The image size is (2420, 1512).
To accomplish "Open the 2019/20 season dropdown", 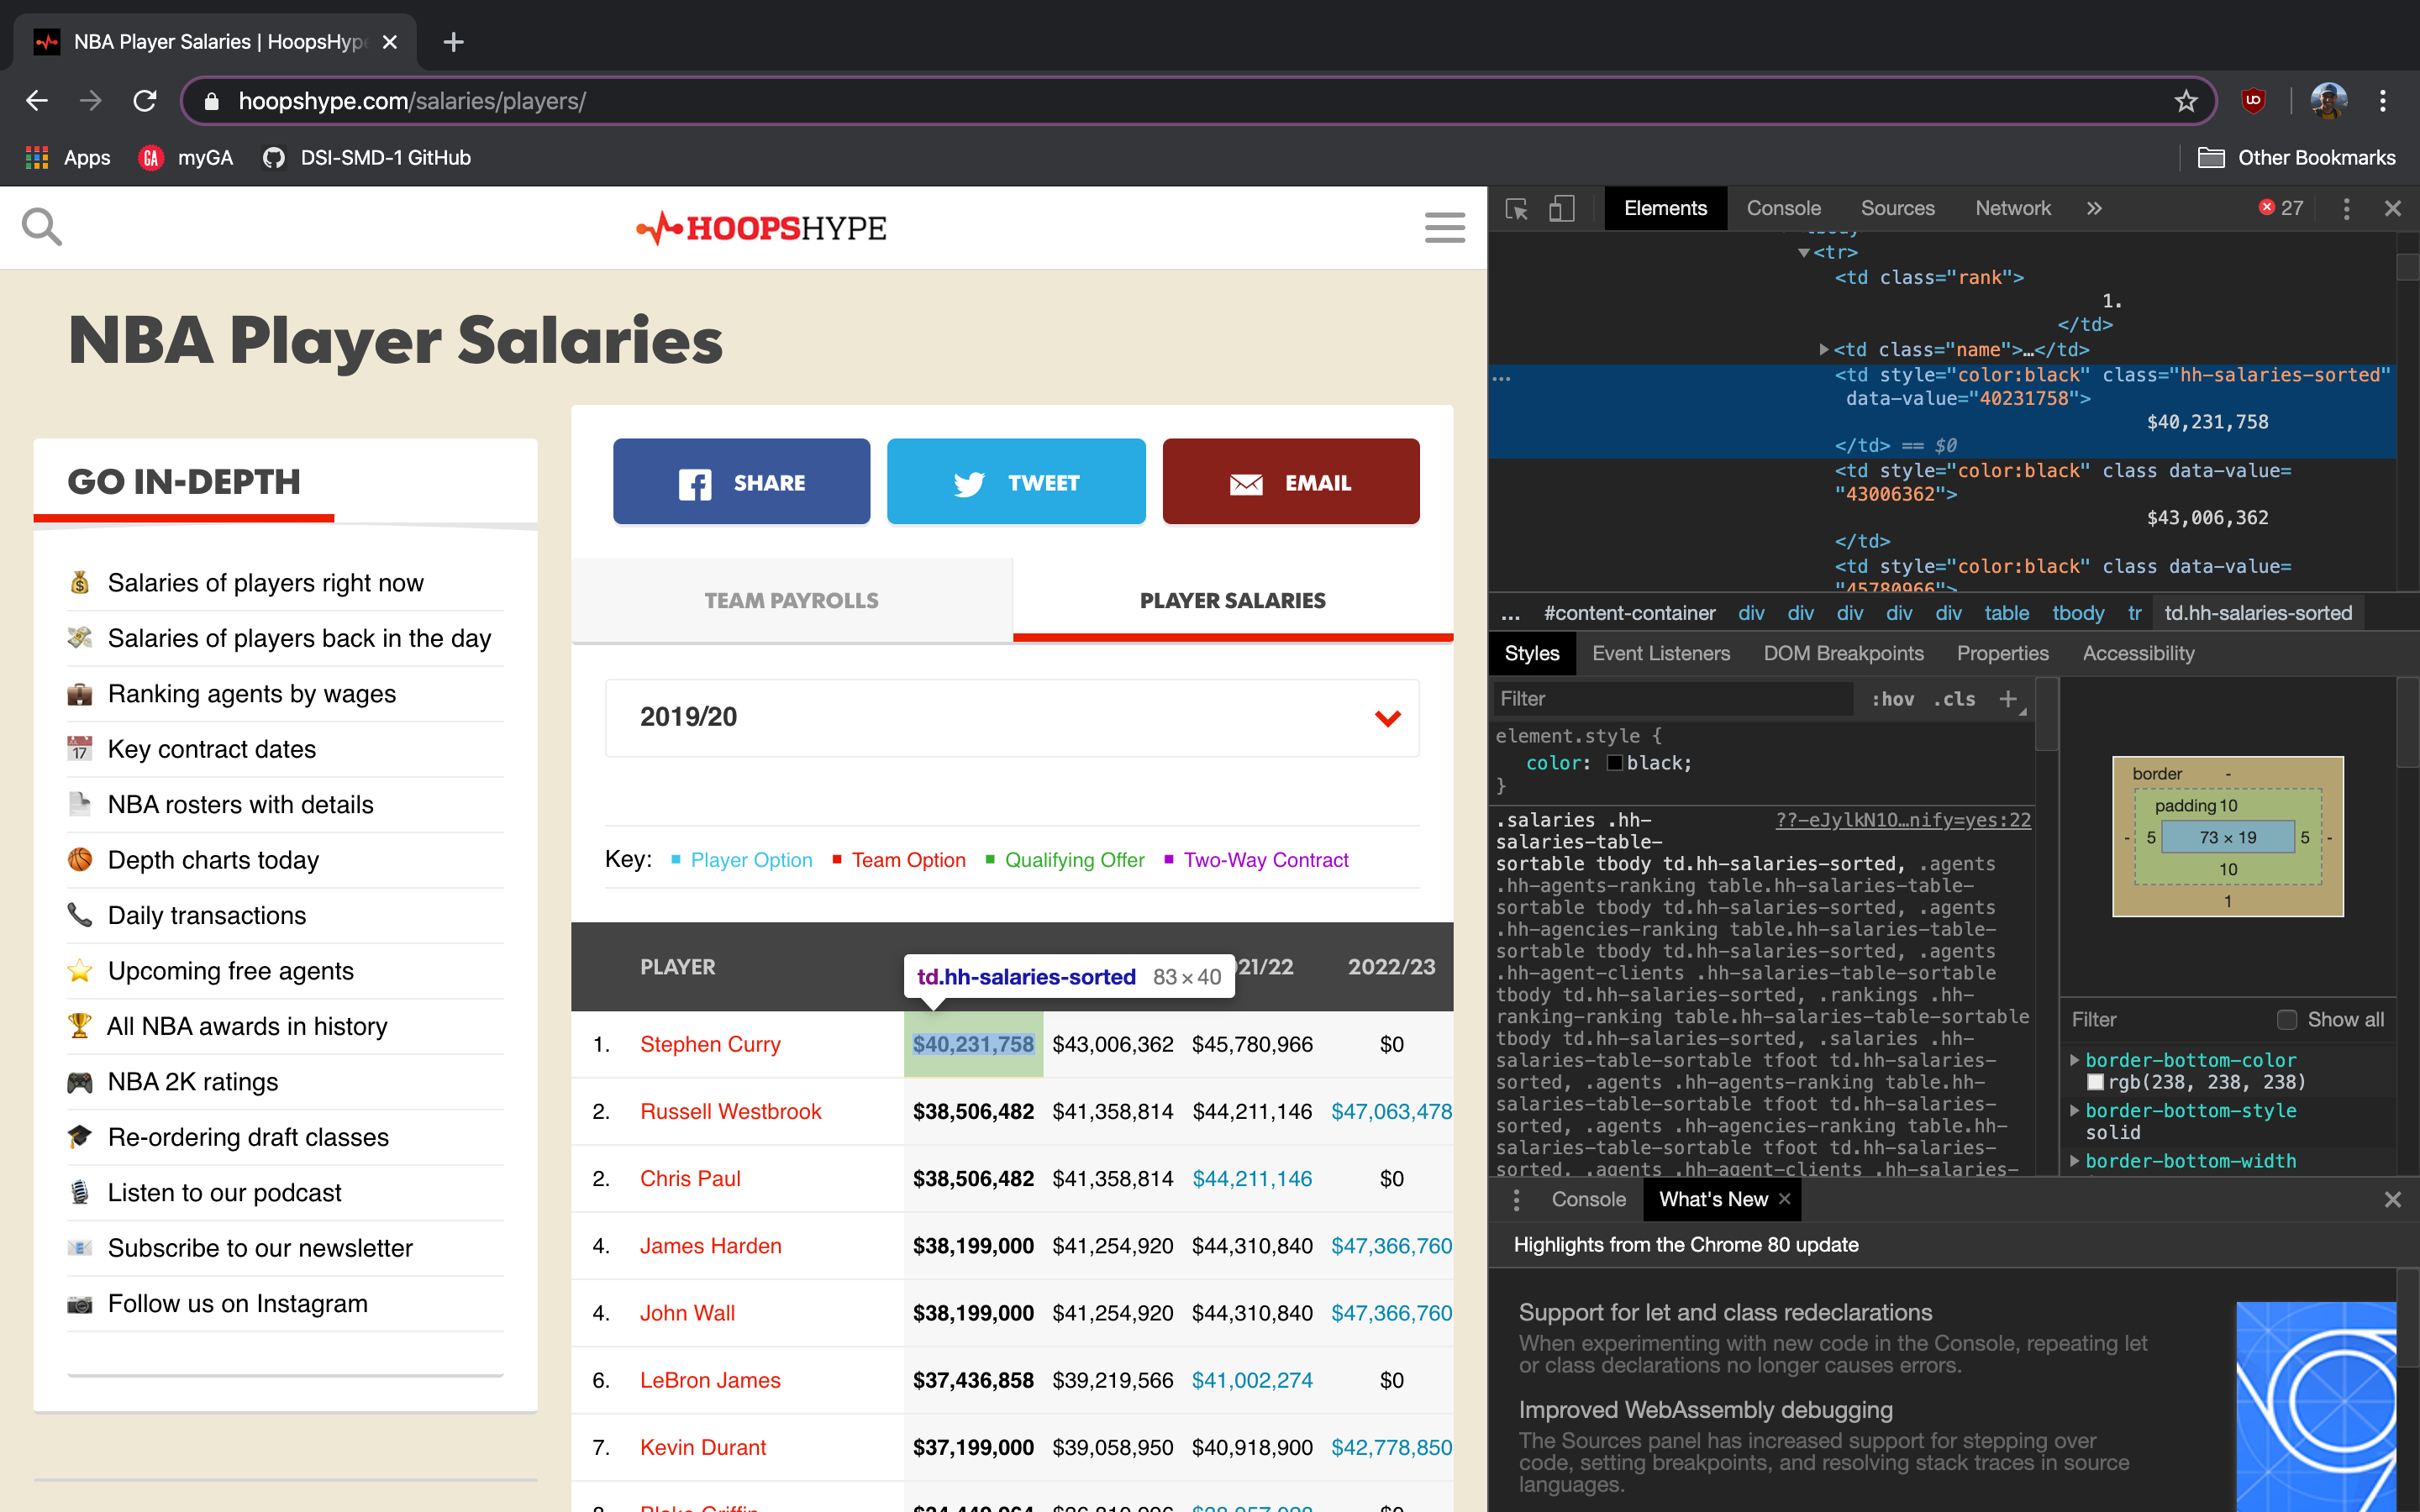I will pyautogui.click(x=1012, y=717).
